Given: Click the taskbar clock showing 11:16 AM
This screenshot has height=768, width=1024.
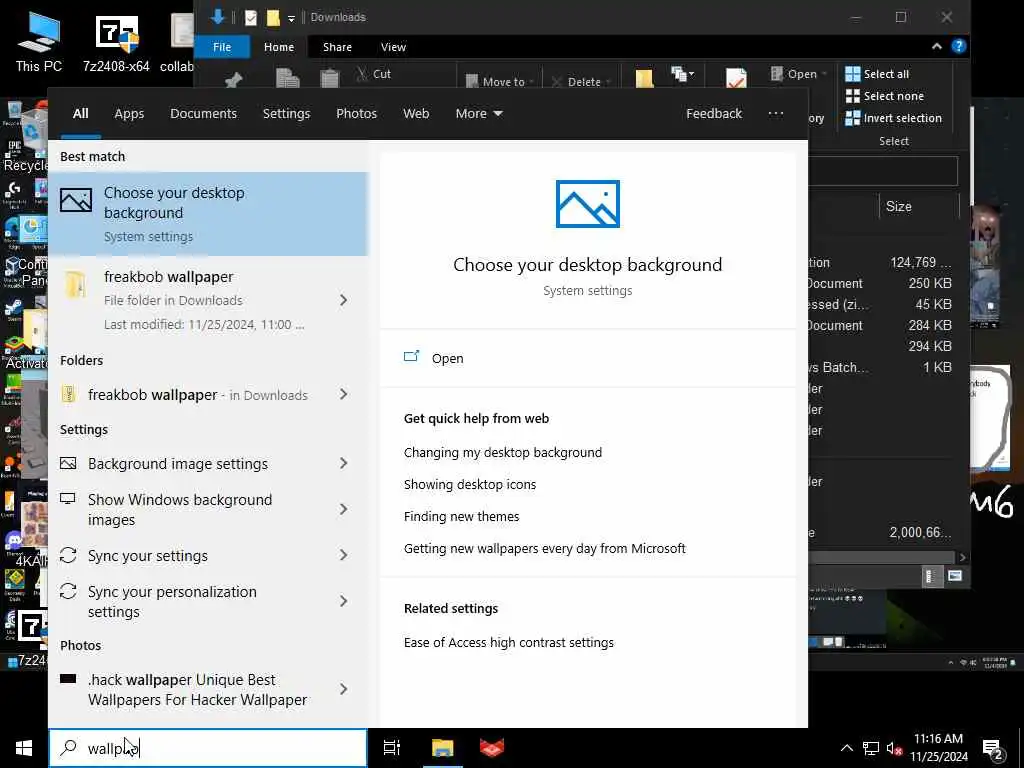Looking at the screenshot, I should pos(938,748).
